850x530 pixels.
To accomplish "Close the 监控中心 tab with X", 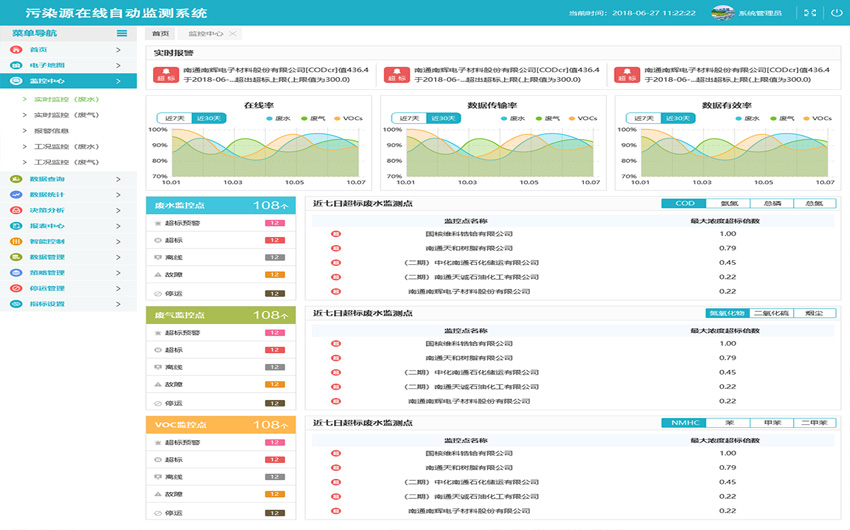I will 233,34.
